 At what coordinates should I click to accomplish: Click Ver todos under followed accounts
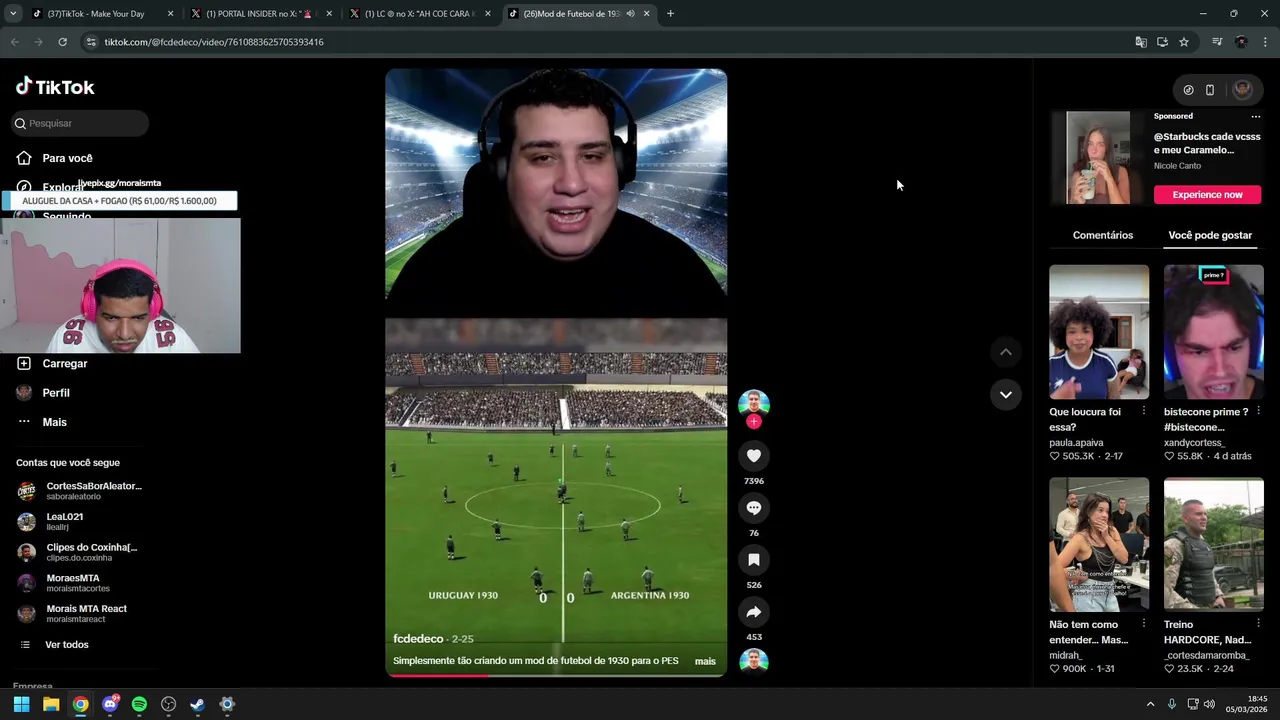click(66, 645)
